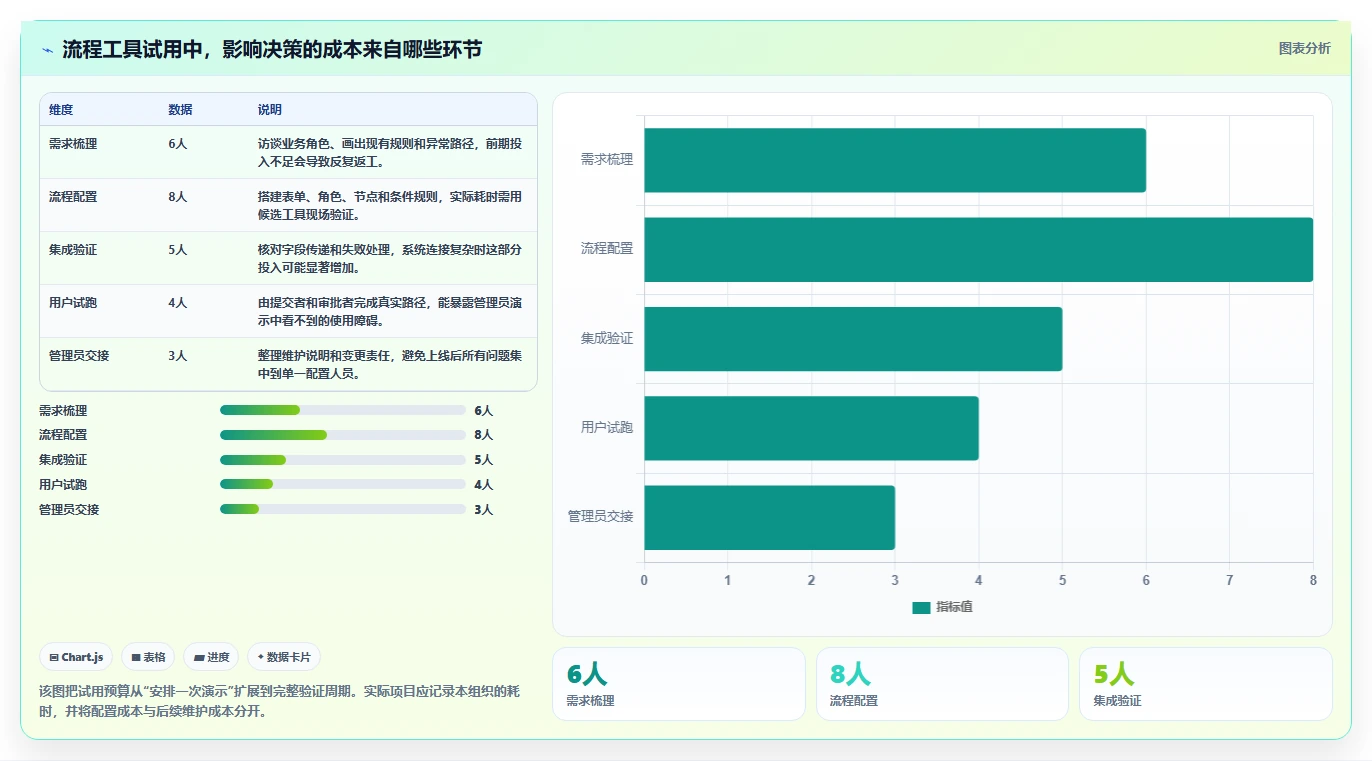The height and width of the screenshot is (761, 1372).
Task: Open the 8人 流程配置 data card
Action: [x=942, y=684]
